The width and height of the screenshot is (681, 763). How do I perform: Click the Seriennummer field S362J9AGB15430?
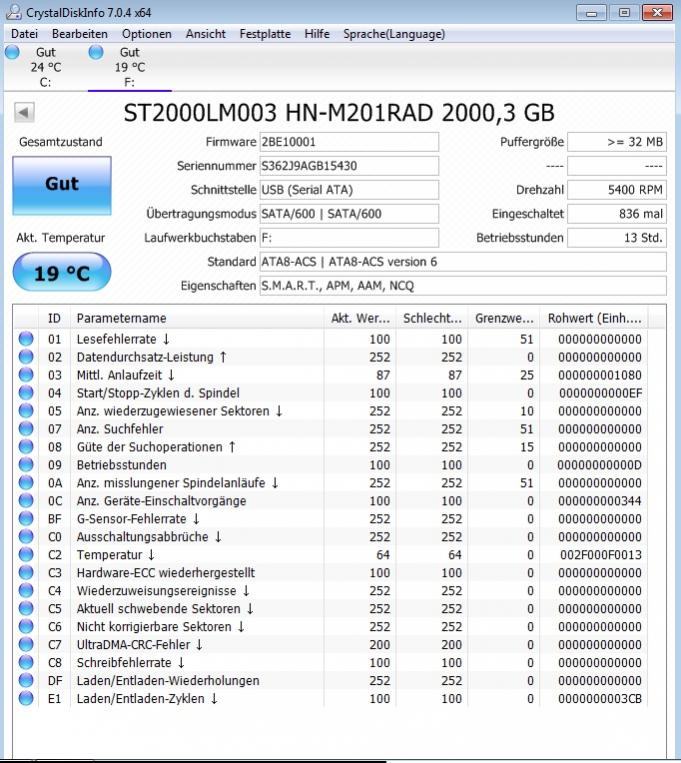pyautogui.click(x=349, y=166)
